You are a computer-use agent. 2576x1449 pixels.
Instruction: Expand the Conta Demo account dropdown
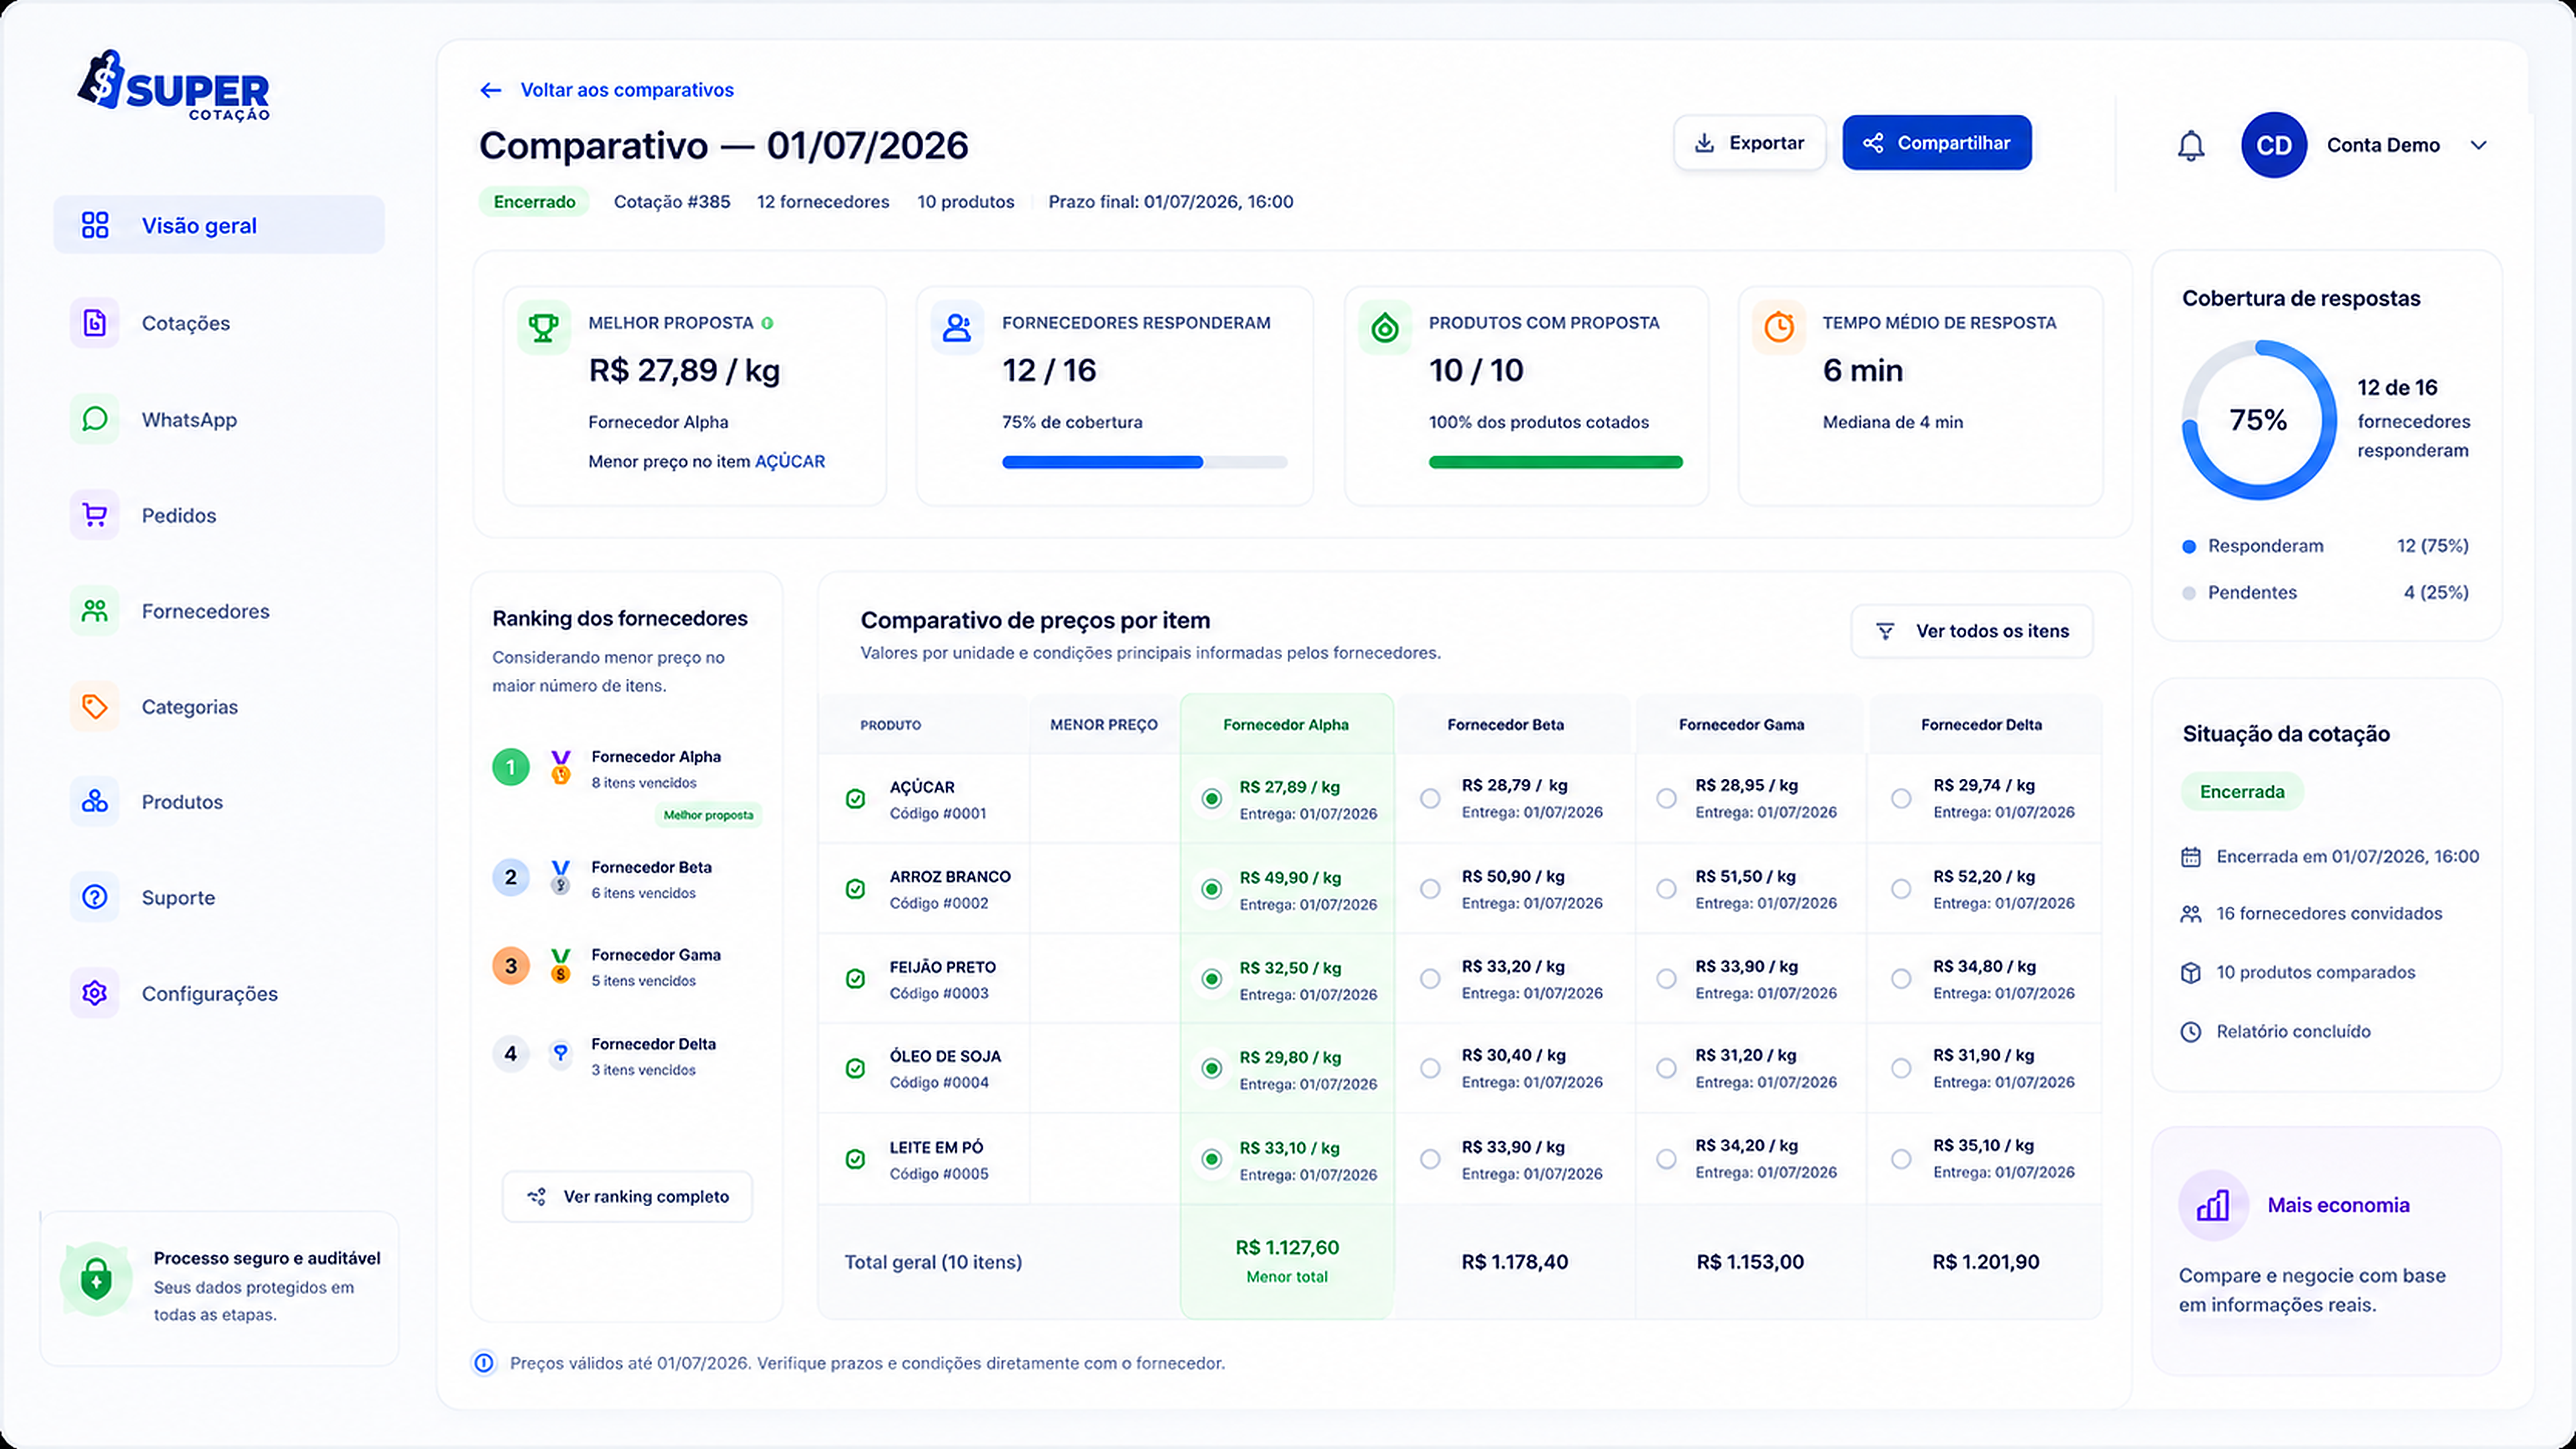(2478, 145)
